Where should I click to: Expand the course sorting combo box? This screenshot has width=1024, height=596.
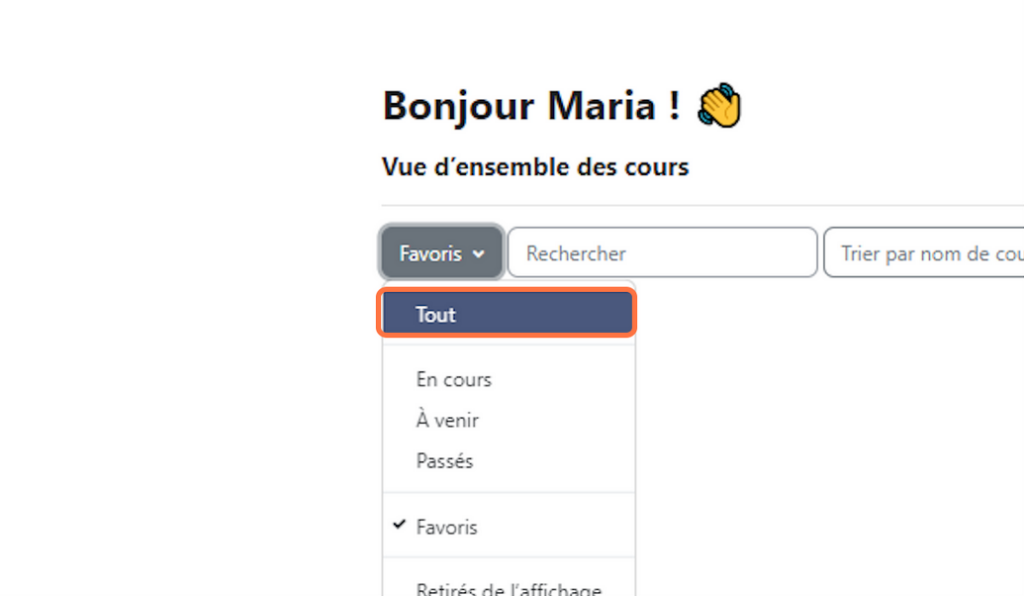924,253
